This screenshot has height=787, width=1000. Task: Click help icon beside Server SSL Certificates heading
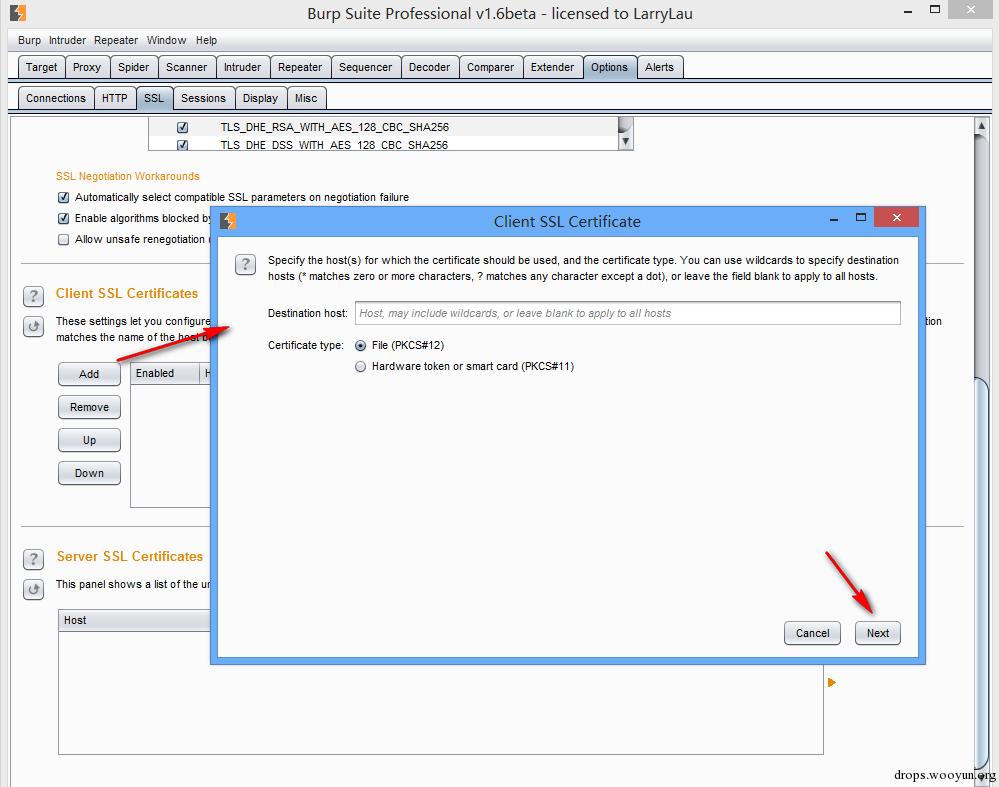34,559
